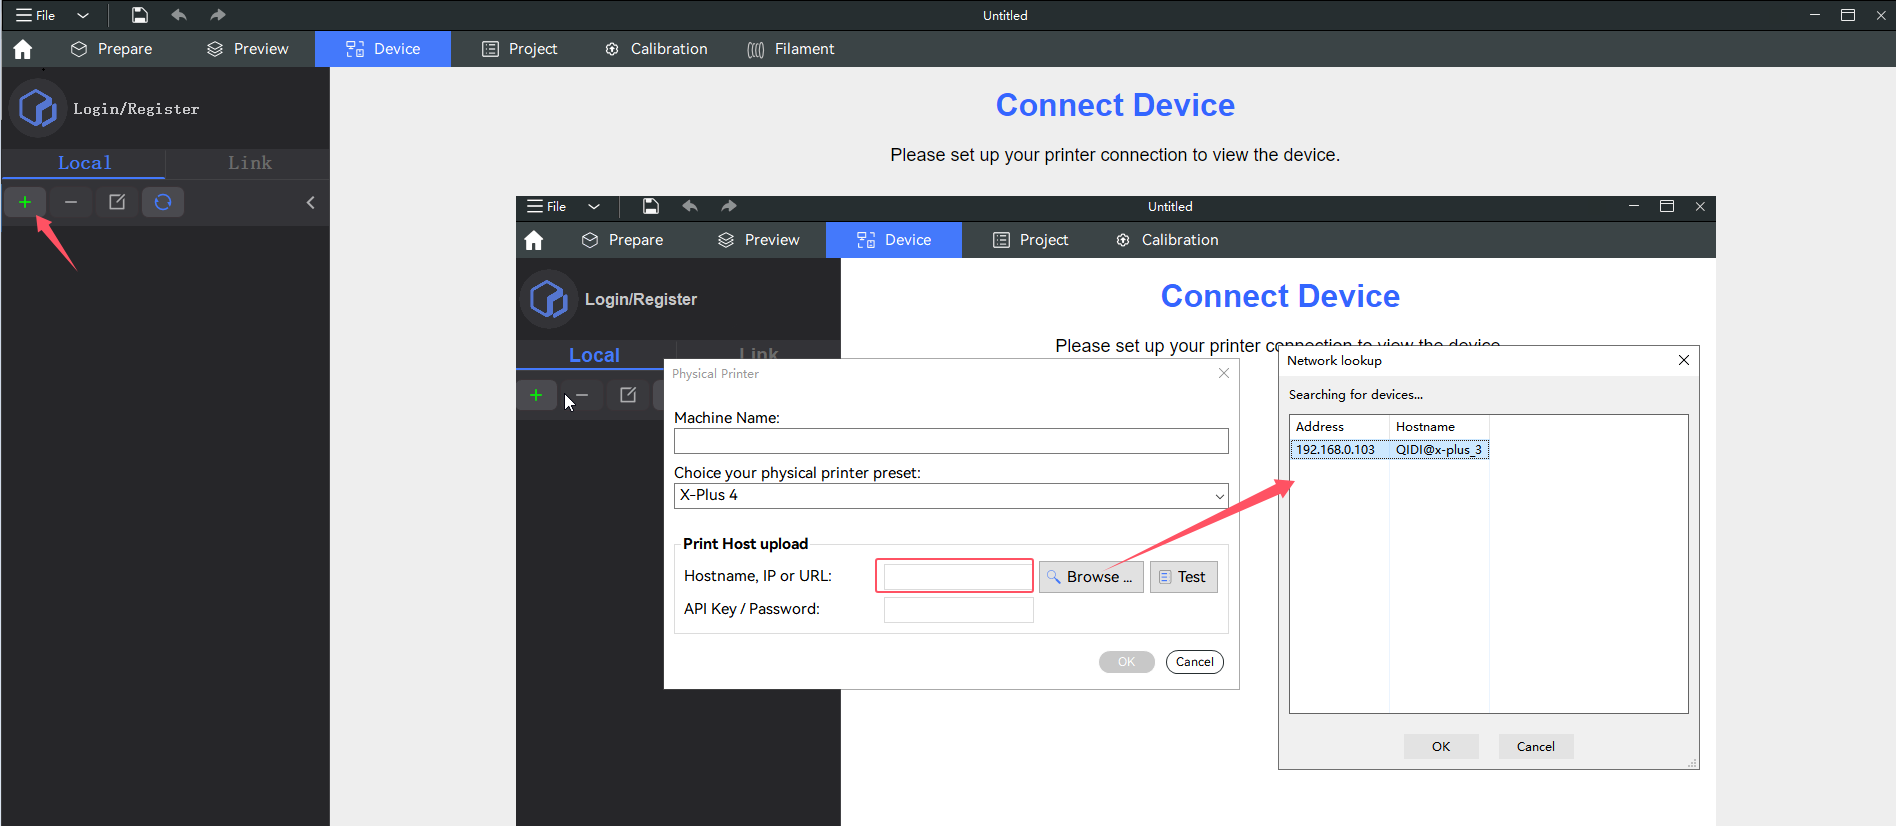Click the QIDI logo avatar beside Login/Register
The image size is (1896, 826).
[x=38, y=108]
